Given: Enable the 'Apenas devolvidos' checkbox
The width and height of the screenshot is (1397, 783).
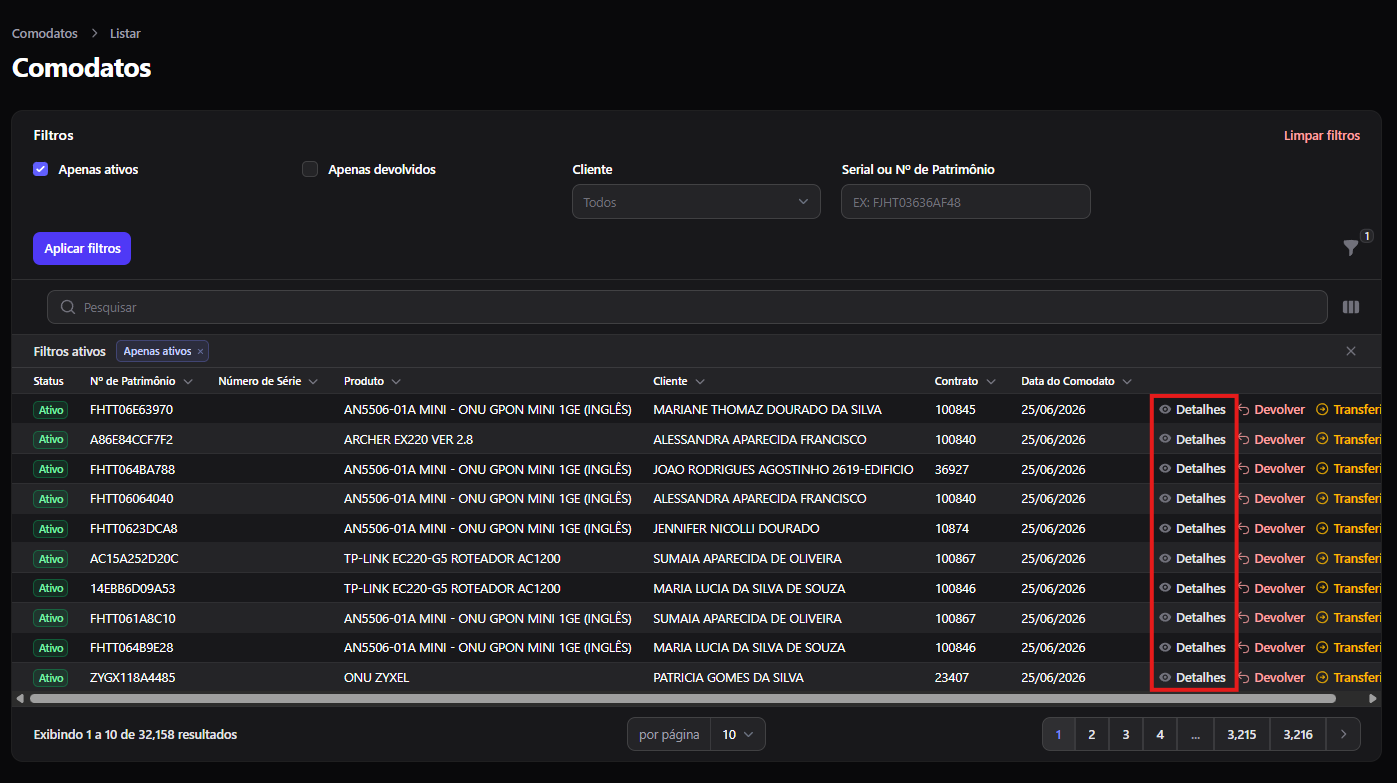Looking at the screenshot, I should point(310,169).
